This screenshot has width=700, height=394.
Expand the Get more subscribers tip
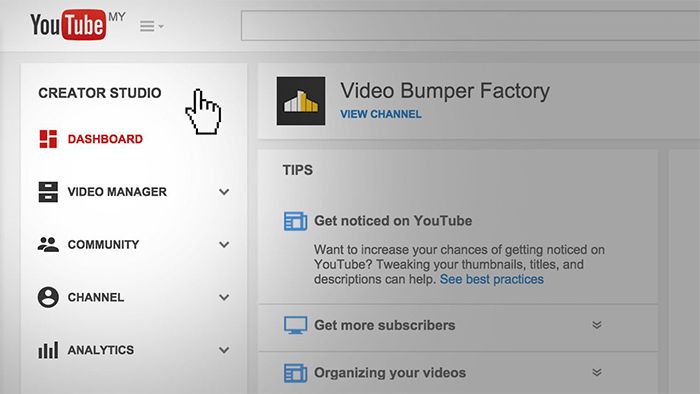click(597, 325)
